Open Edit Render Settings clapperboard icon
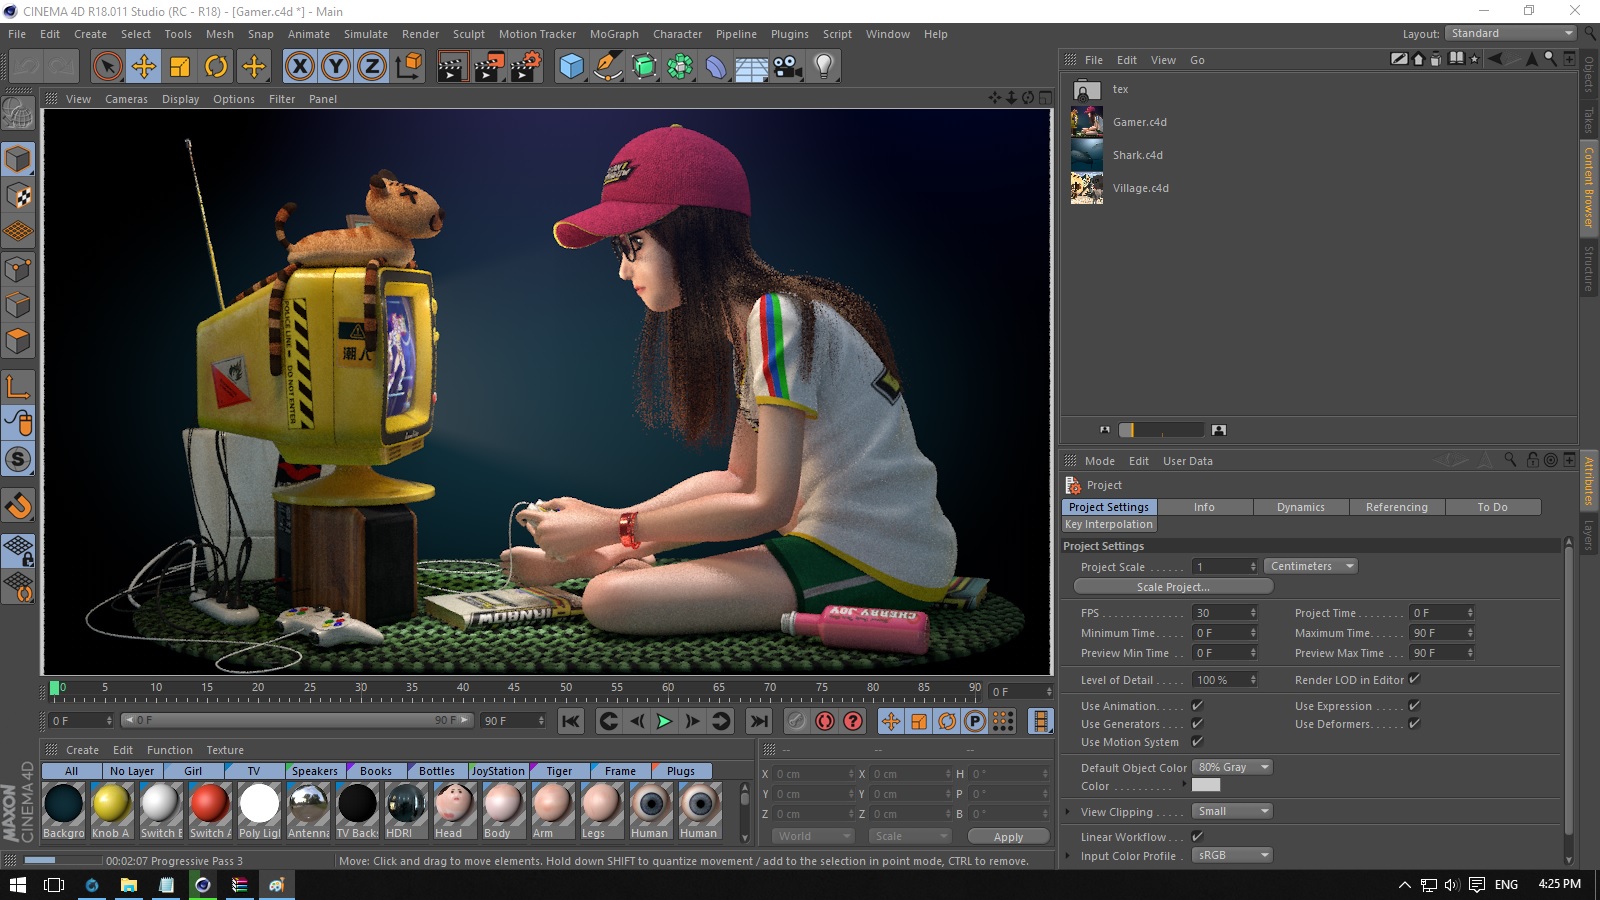This screenshot has height=900, width=1600. pyautogui.click(x=526, y=67)
